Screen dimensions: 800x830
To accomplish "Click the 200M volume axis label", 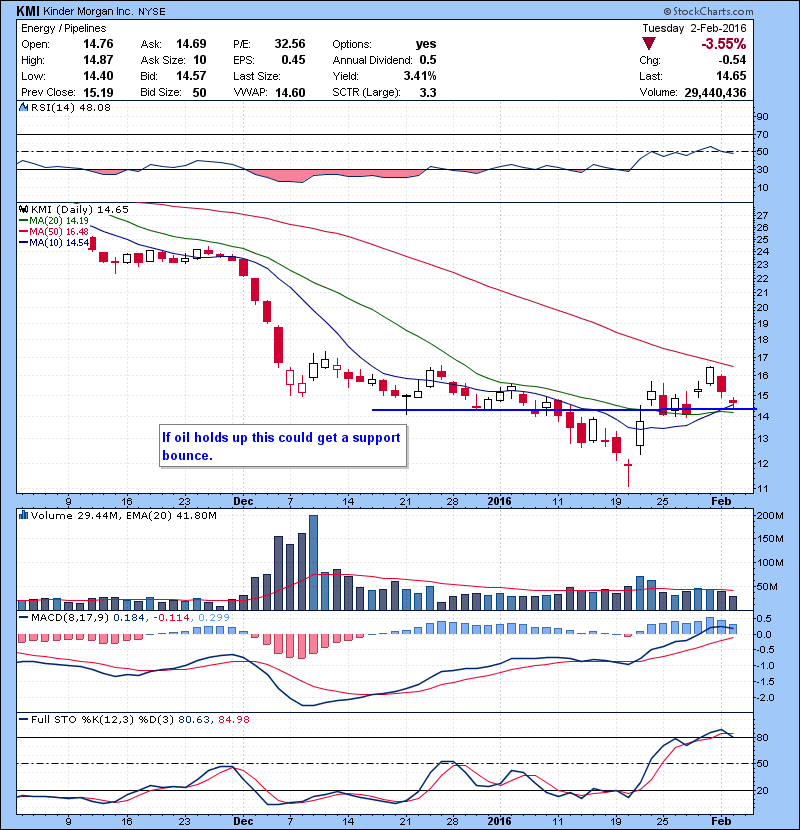I will [x=770, y=516].
